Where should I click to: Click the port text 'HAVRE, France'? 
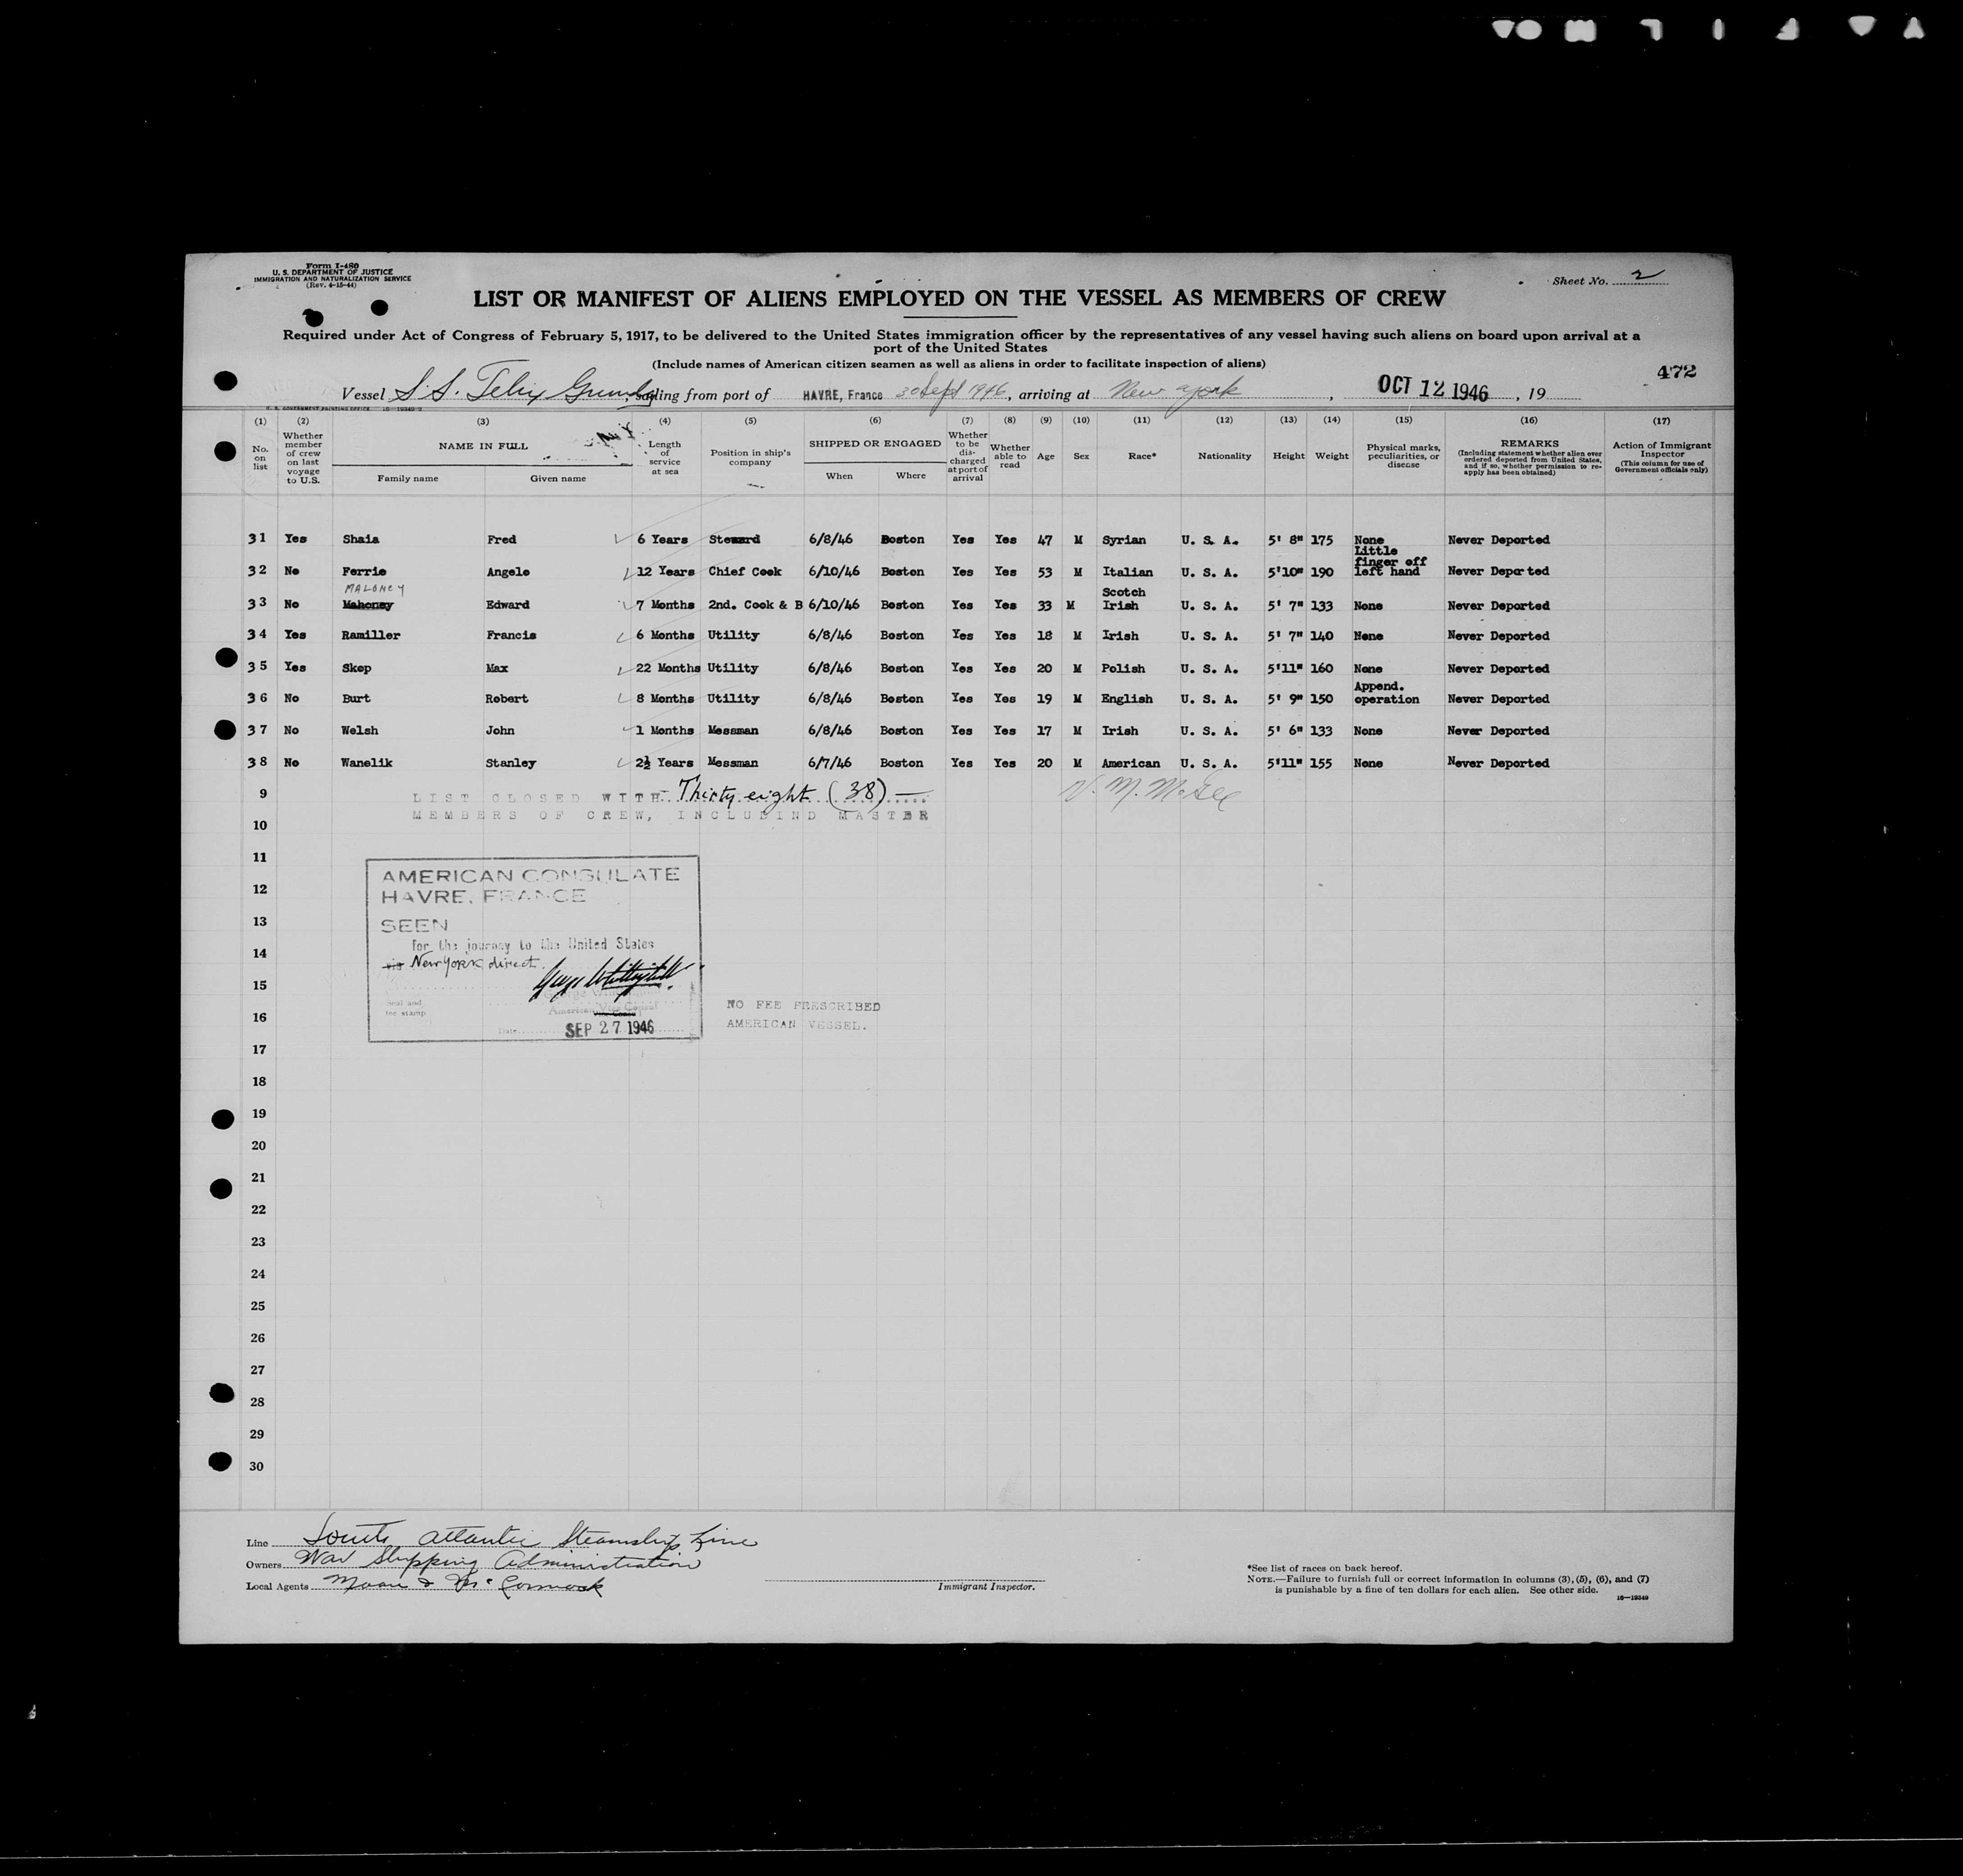(842, 396)
